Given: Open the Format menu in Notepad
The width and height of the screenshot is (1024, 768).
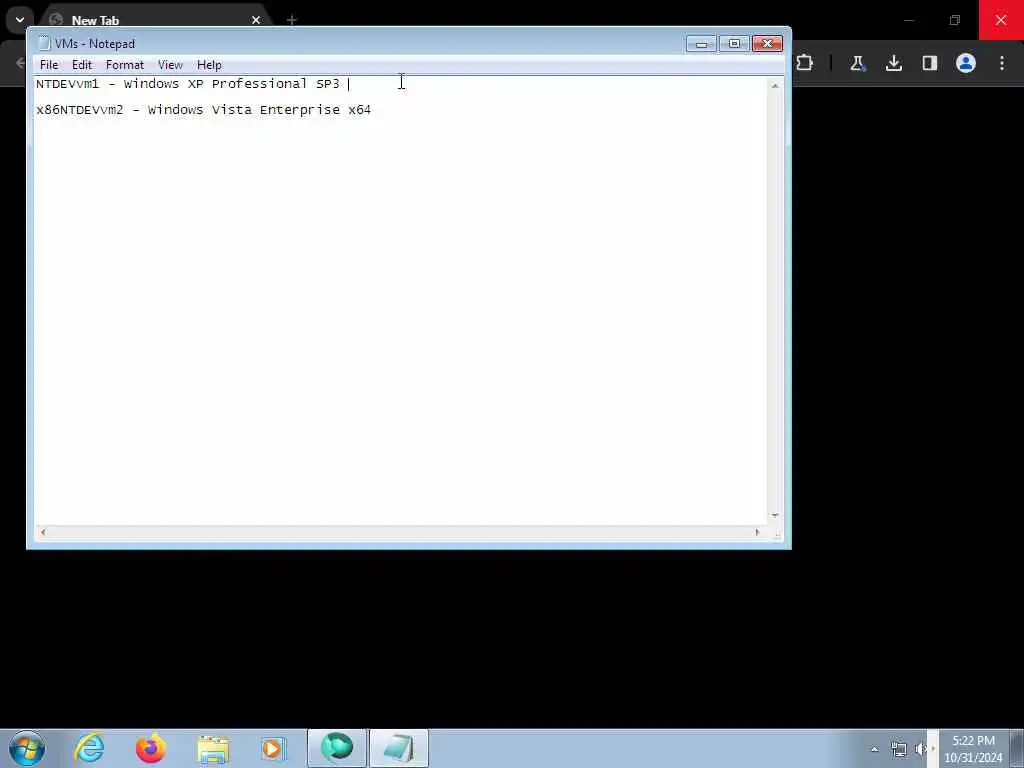Looking at the screenshot, I should coord(125,65).
